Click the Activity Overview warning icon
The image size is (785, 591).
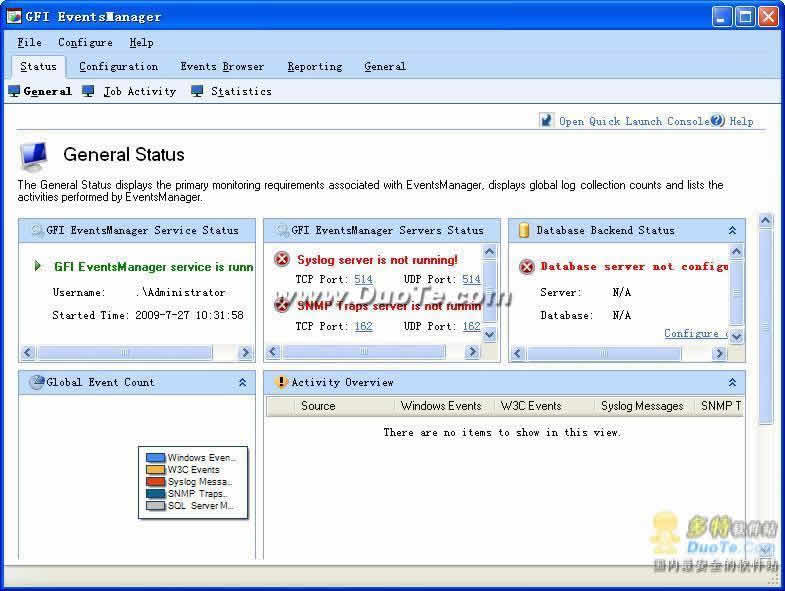pyautogui.click(x=281, y=382)
